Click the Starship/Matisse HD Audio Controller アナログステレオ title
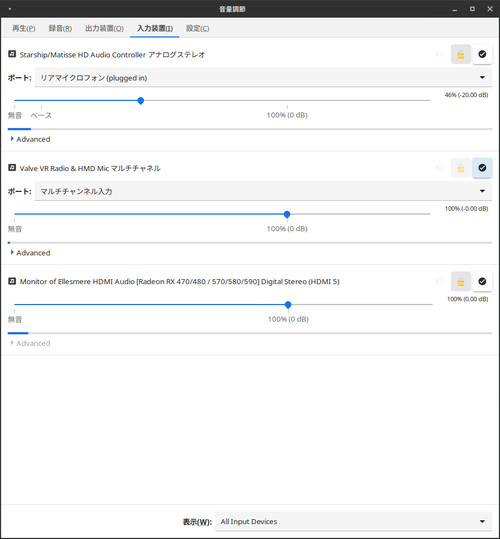This screenshot has width=500, height=539. tap(112, 55)
